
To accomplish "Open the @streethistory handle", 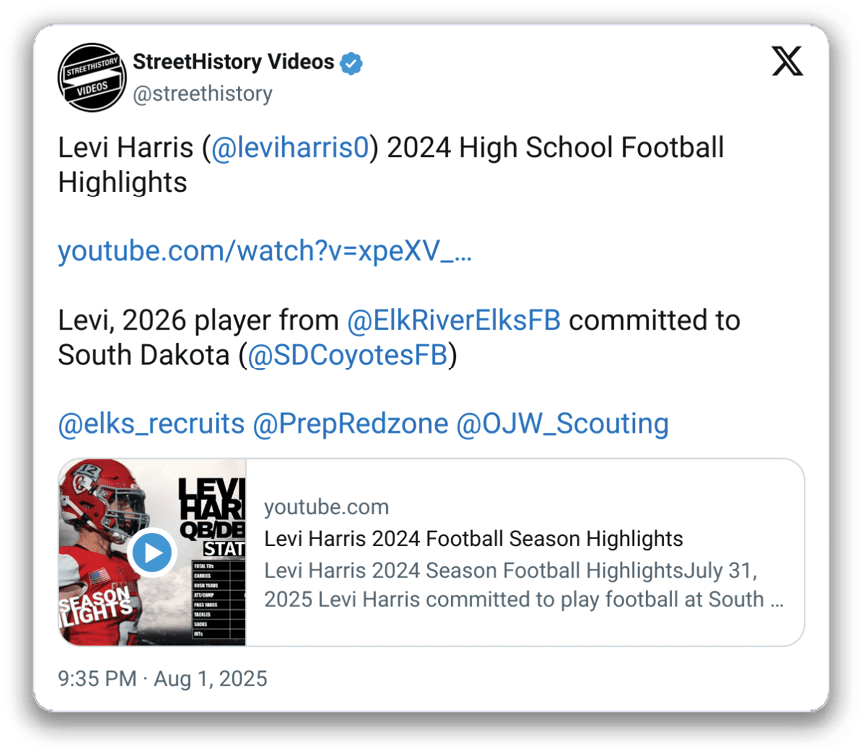I will (203, 94).
